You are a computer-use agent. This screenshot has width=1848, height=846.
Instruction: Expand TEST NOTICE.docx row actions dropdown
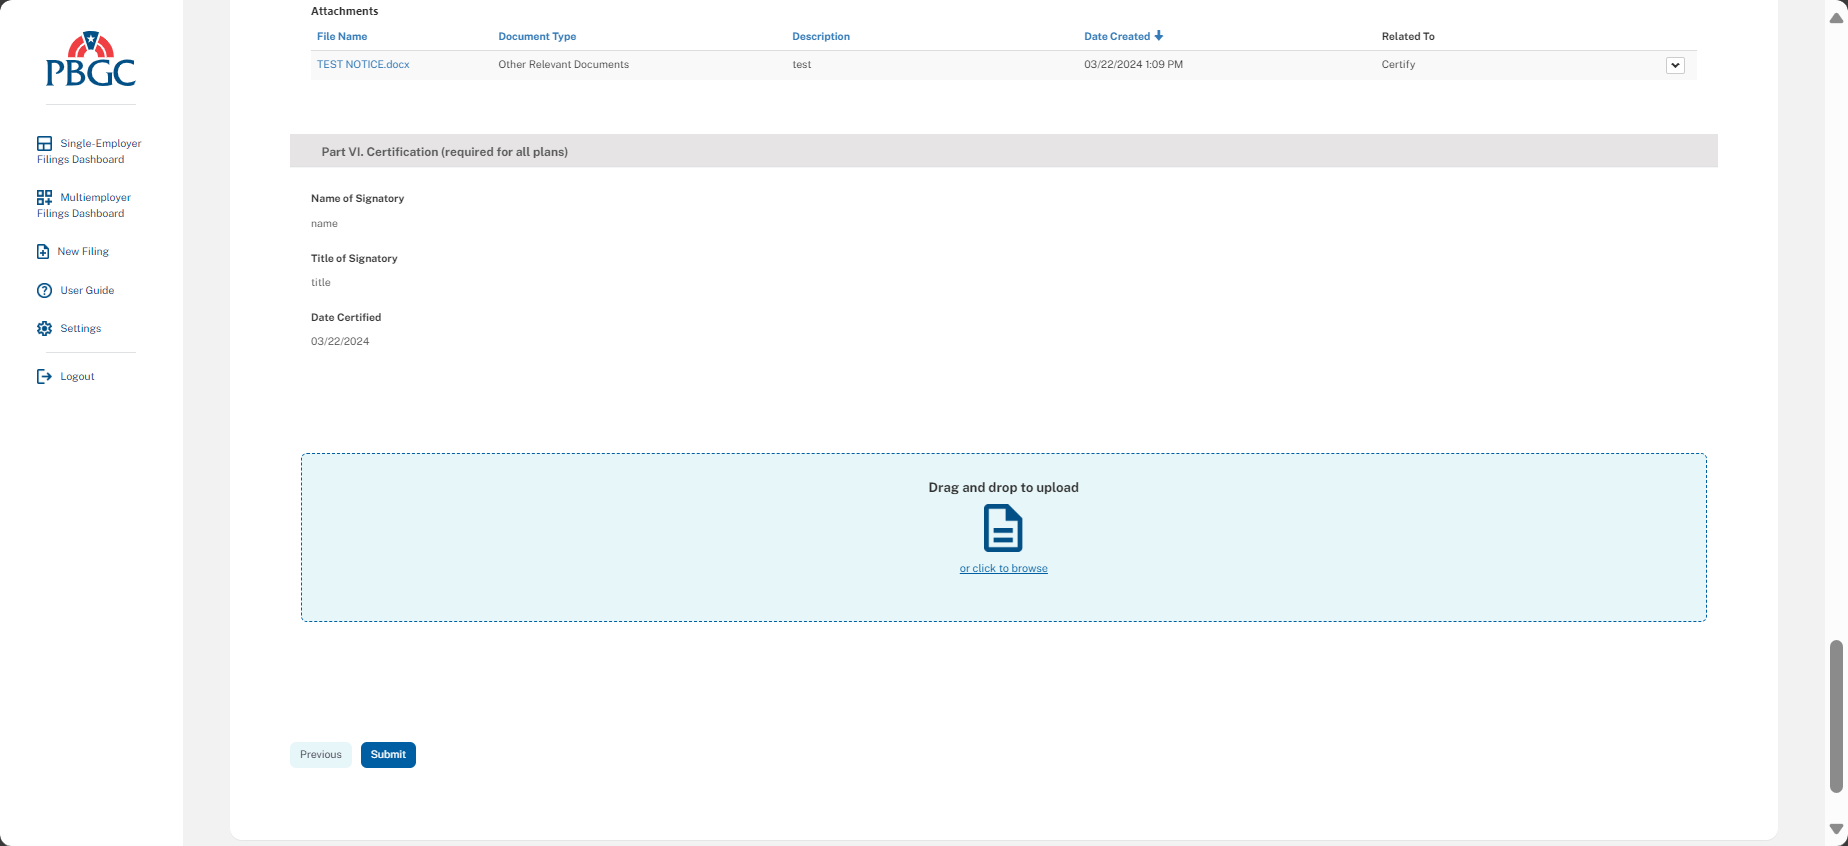tap(1675, 66)
